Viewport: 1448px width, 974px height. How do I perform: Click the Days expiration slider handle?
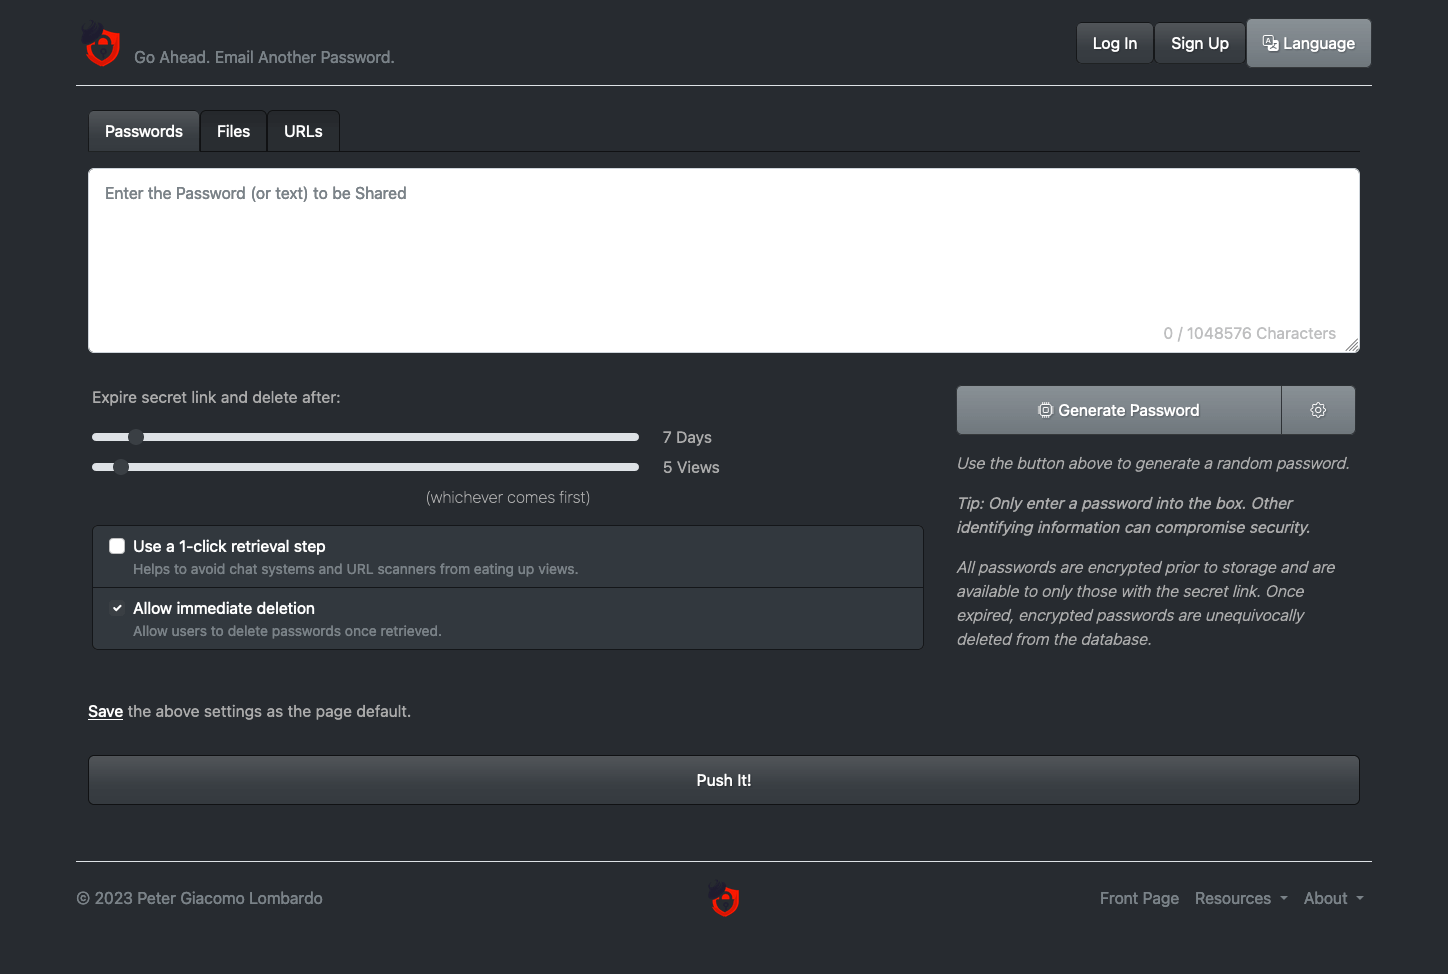click(136, 437)
